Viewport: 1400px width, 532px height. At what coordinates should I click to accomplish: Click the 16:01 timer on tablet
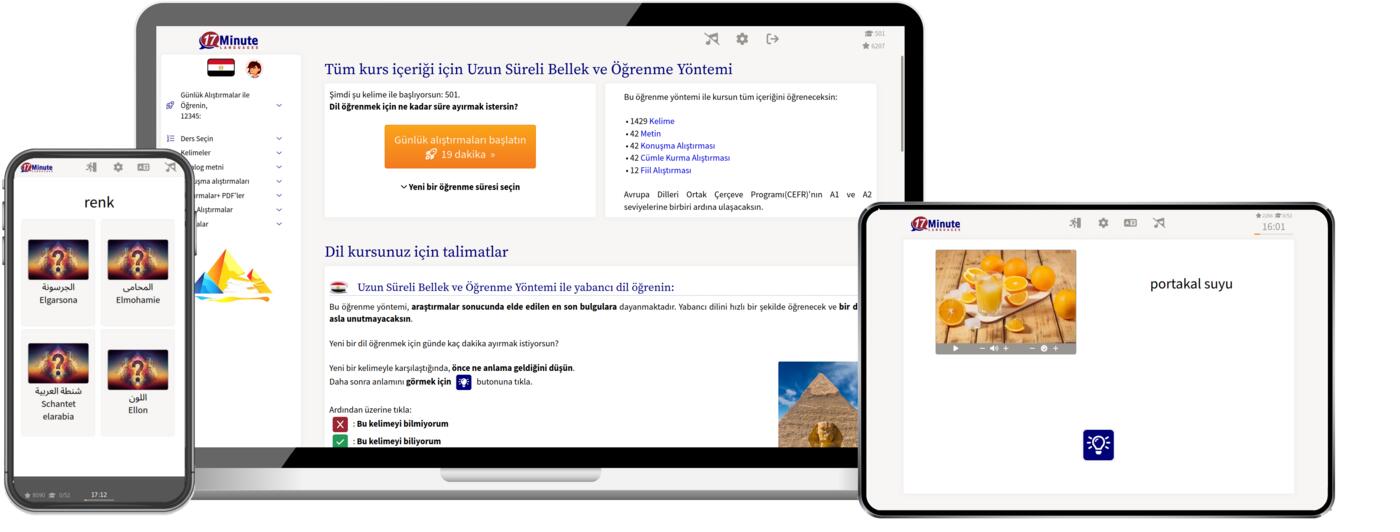point(1273,227)
